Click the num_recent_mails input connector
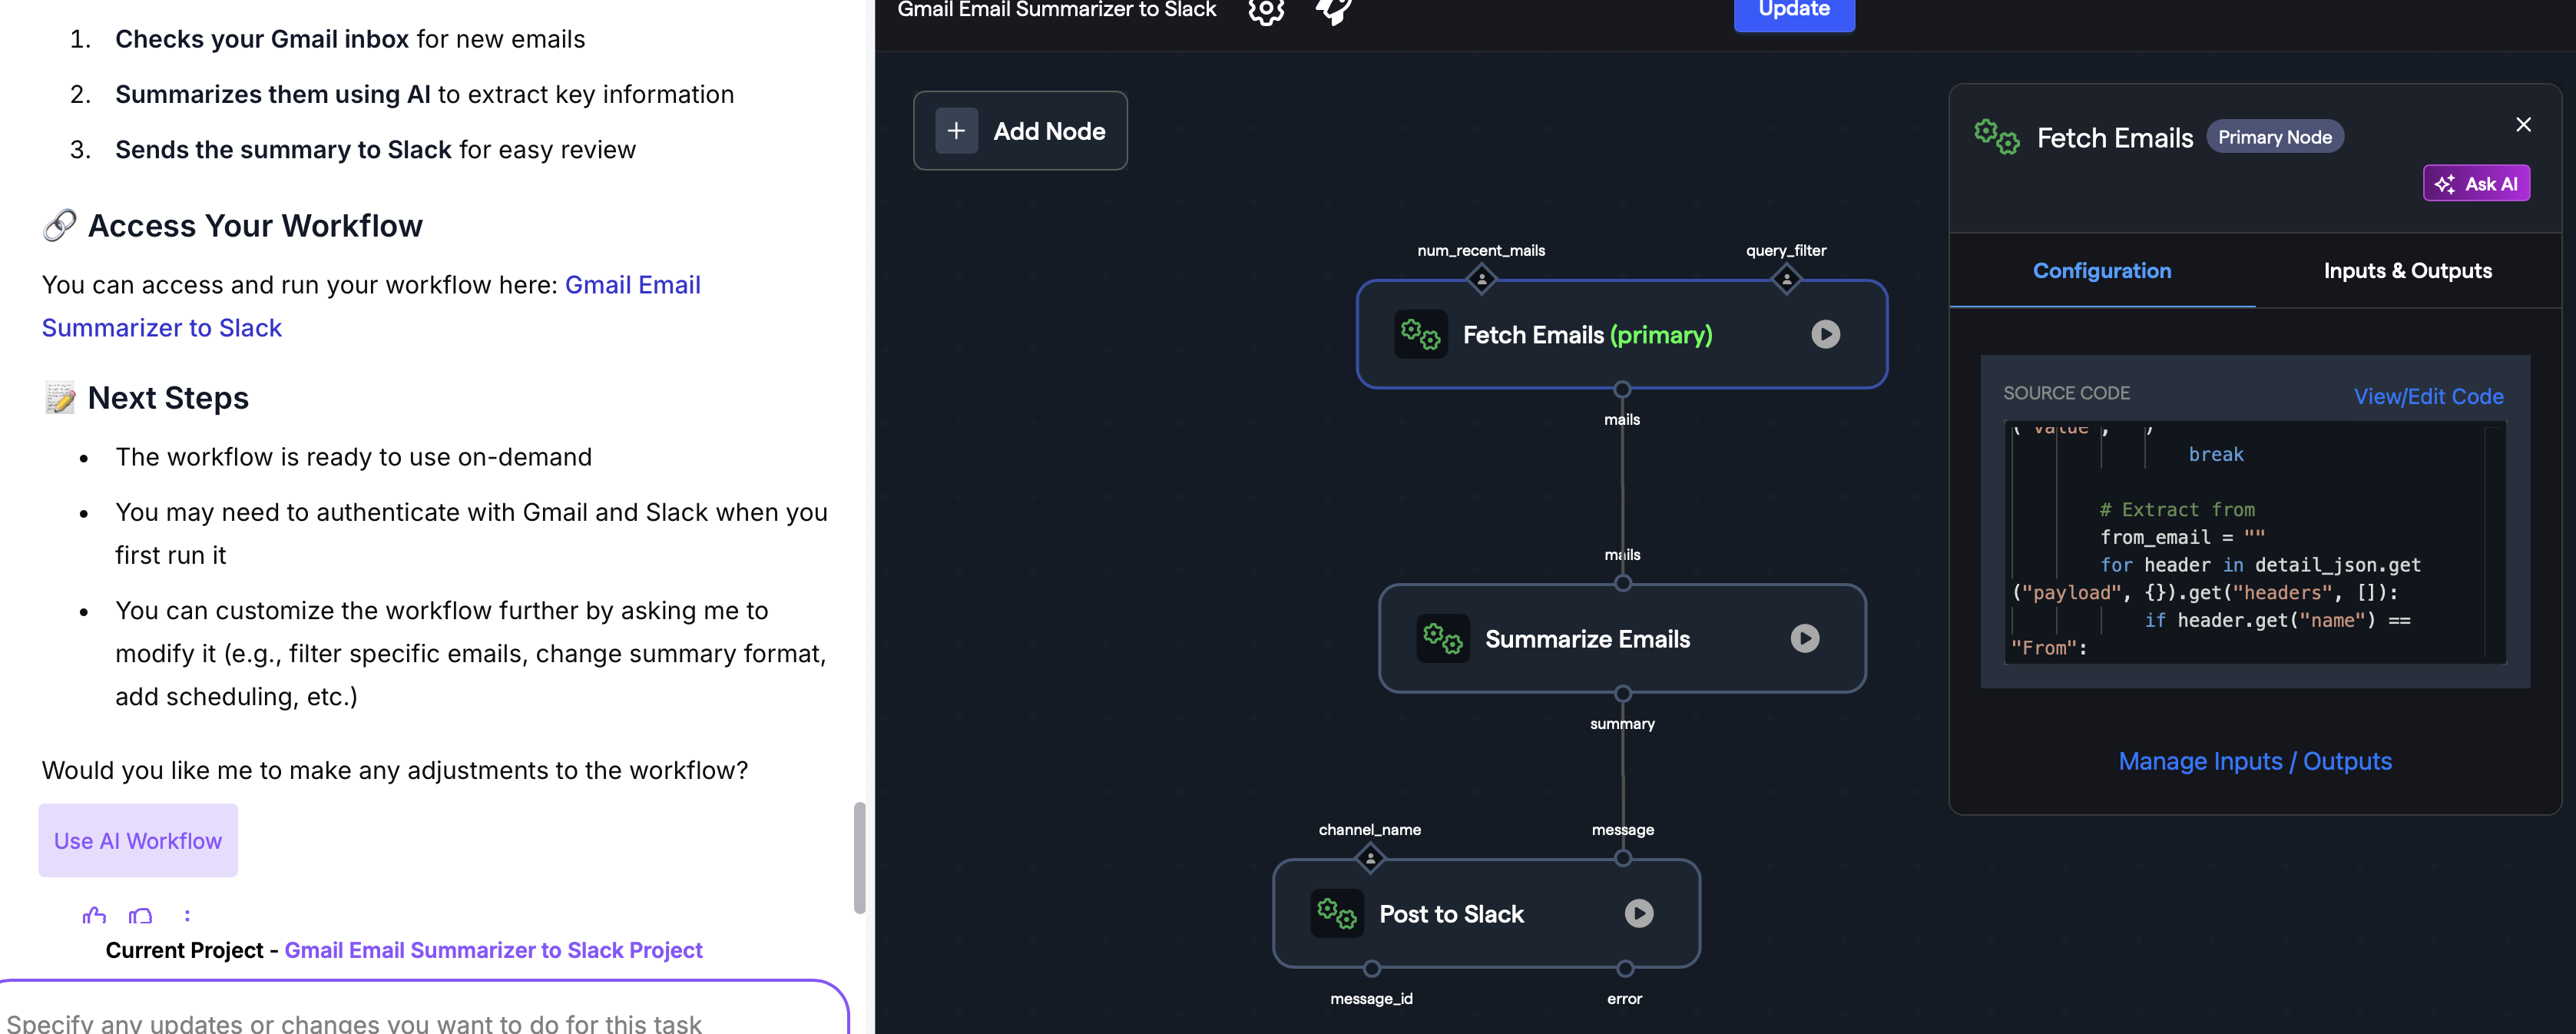 1481,279
